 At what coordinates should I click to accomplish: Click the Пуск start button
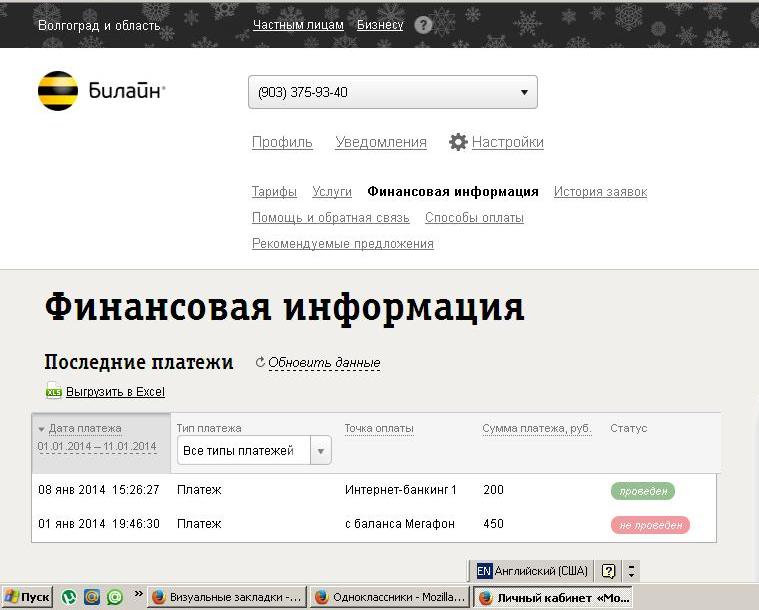(27, 597)
